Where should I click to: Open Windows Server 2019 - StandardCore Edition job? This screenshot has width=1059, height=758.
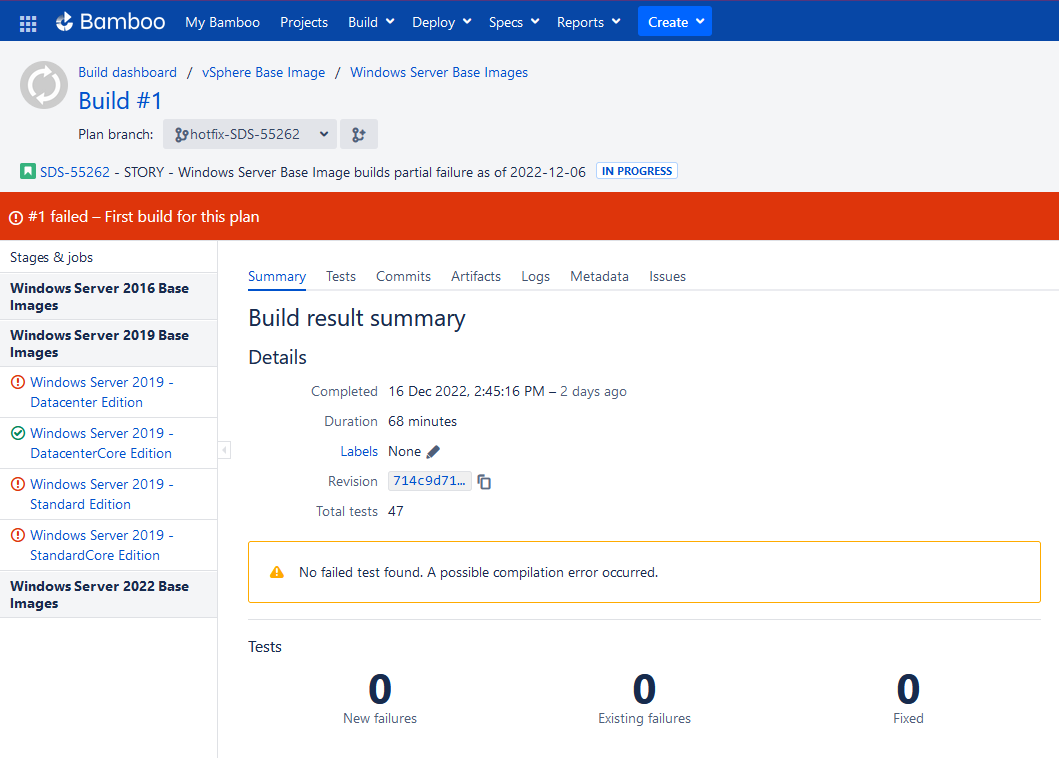click(102, 545)
